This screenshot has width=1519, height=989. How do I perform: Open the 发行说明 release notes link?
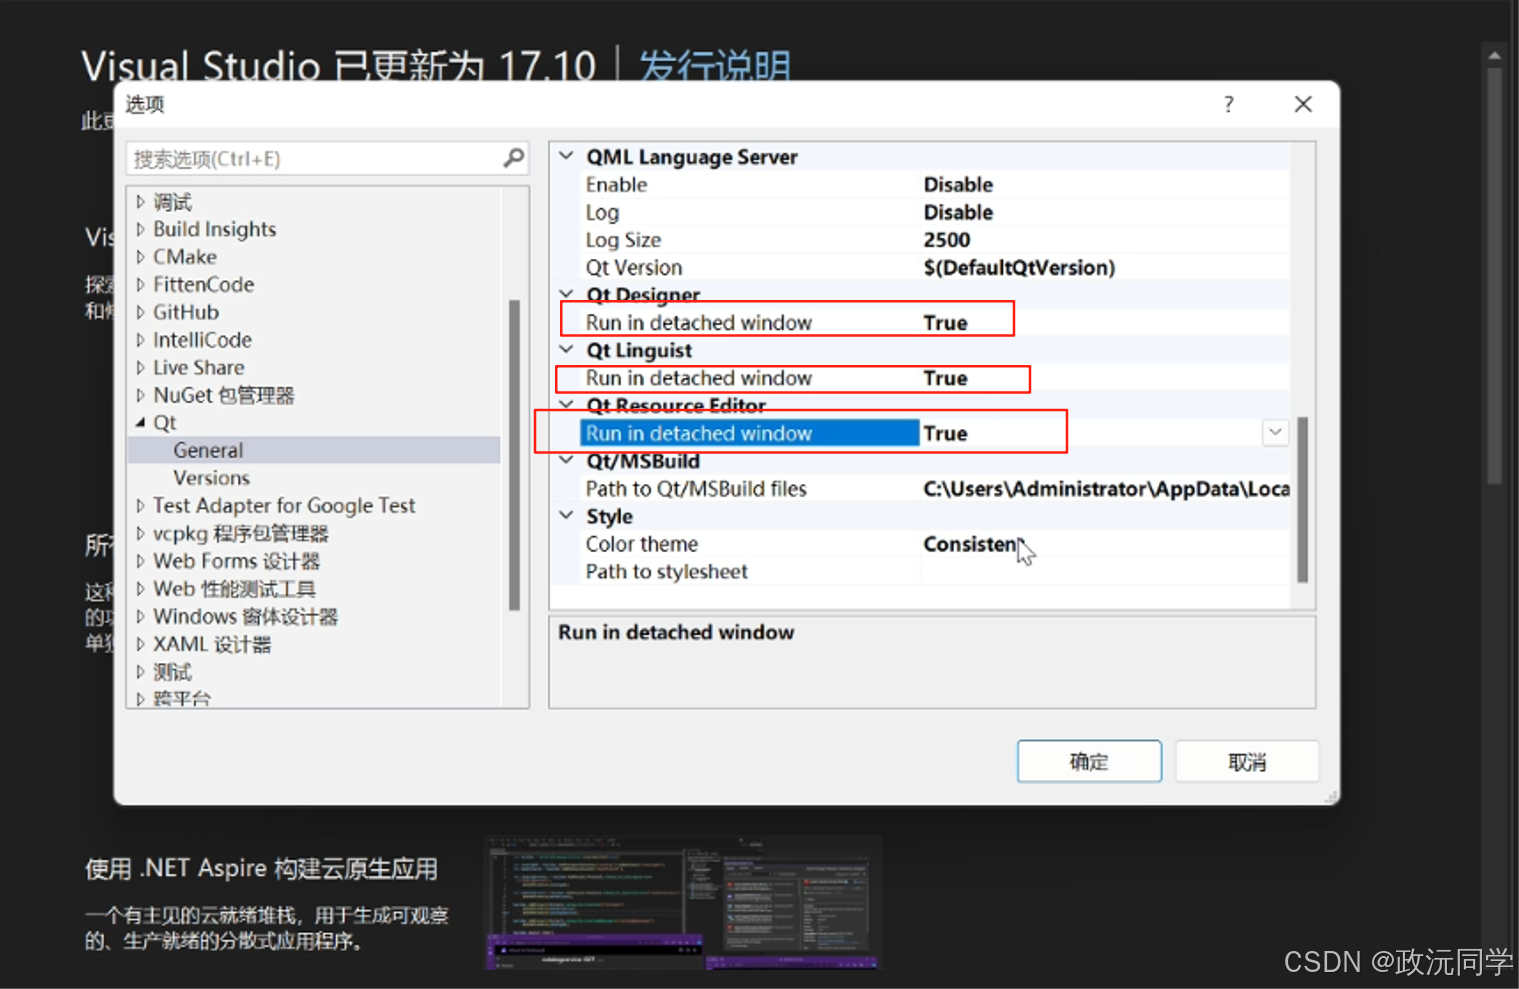point(714,66)
